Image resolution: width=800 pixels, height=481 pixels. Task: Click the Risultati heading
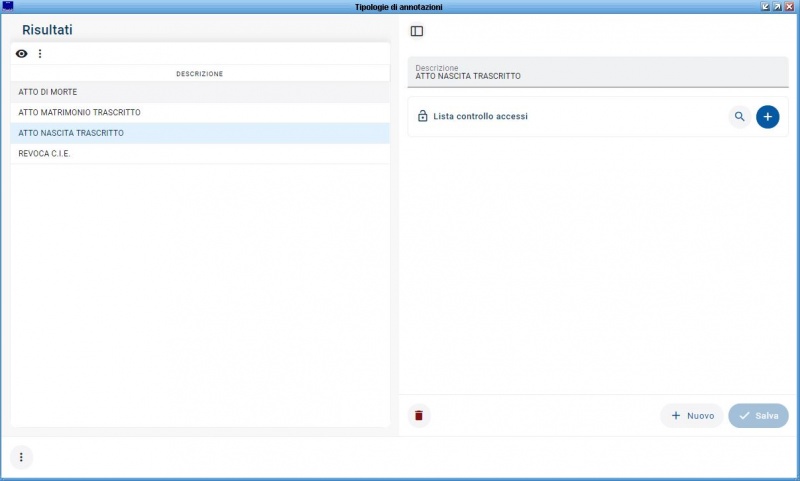pos(47,30)
